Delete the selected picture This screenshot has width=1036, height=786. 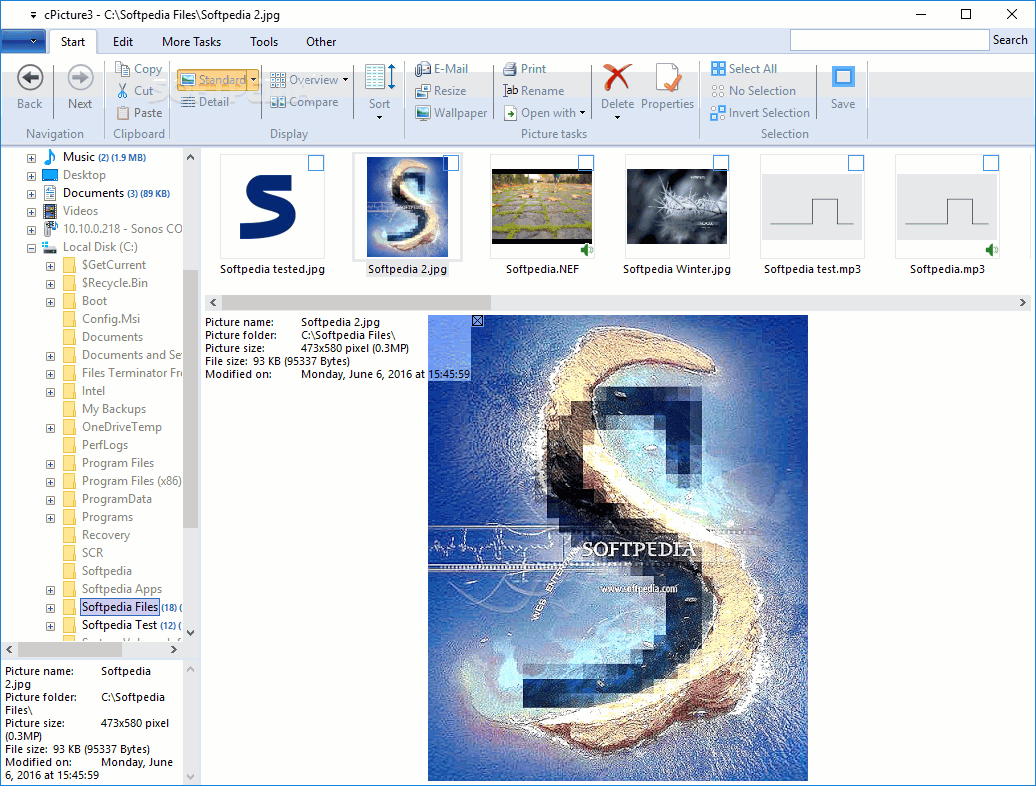pos(617,86)
